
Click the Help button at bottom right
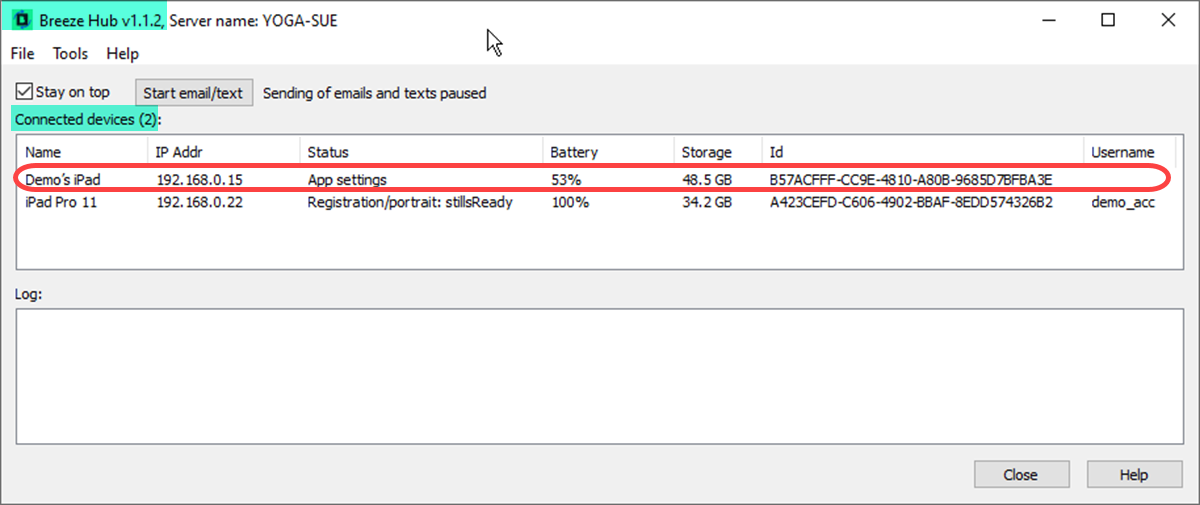point(1134,475)
